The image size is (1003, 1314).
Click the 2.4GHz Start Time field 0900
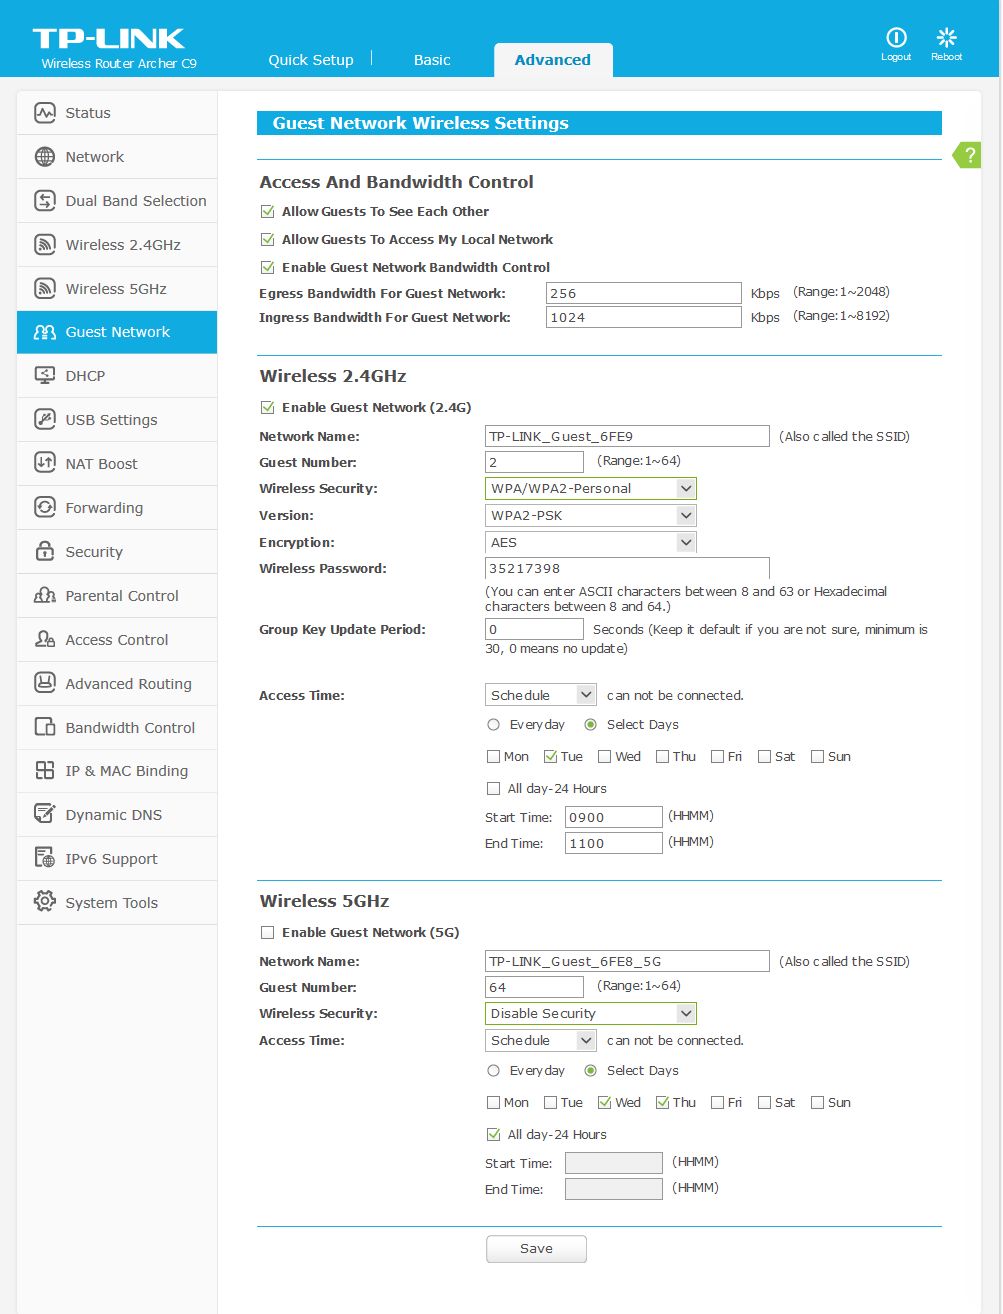(613, 817)
